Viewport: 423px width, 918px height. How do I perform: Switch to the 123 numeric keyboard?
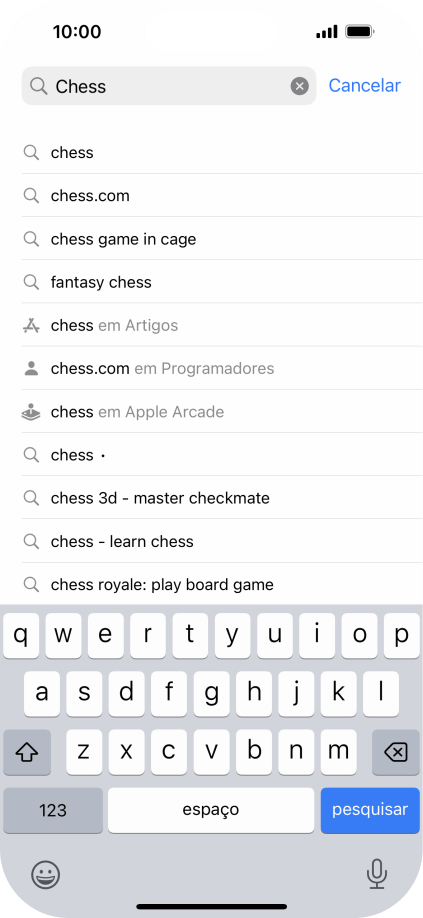tap(53, 810)
